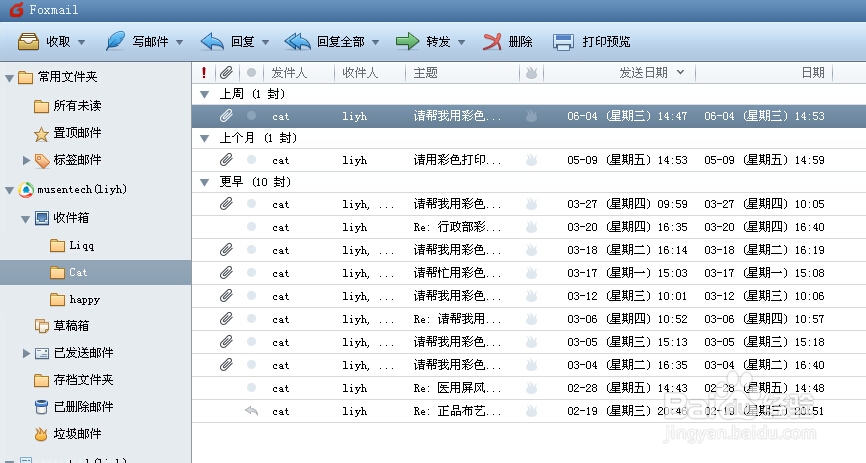This screenshot has width=866, height=463.
Task: Toggle read dot on 03-20 email
Action: (251, 227)
